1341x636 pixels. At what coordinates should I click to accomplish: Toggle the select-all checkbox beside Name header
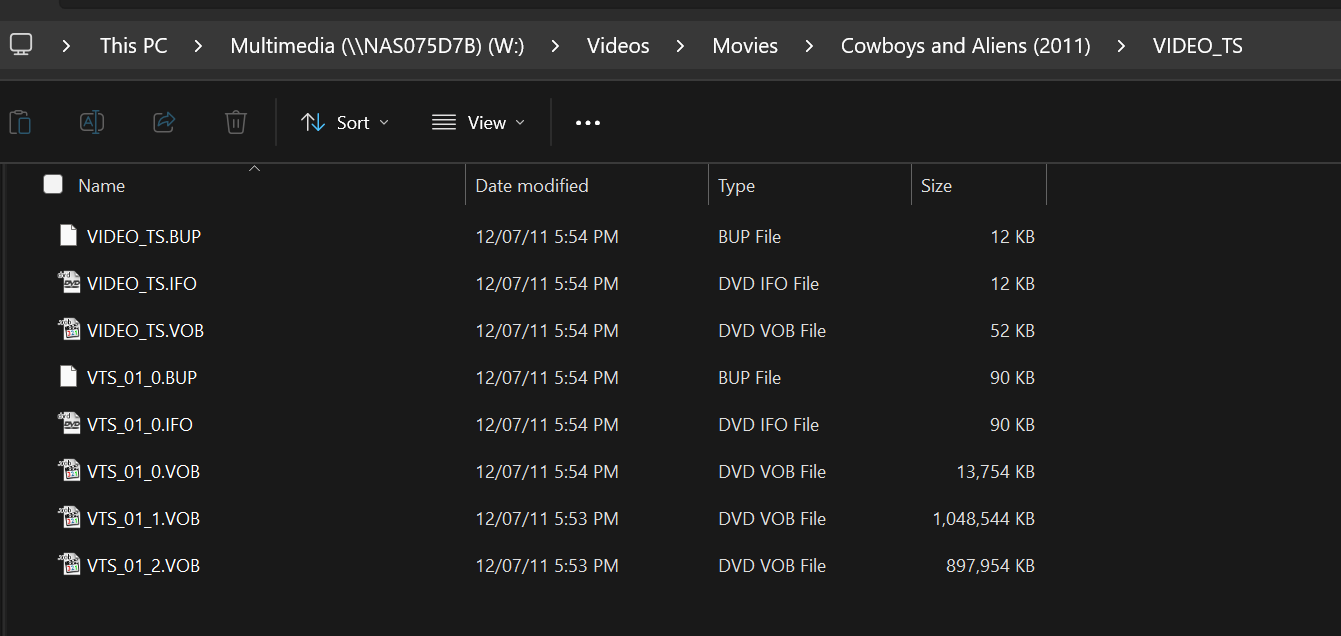tap(52, 184)
